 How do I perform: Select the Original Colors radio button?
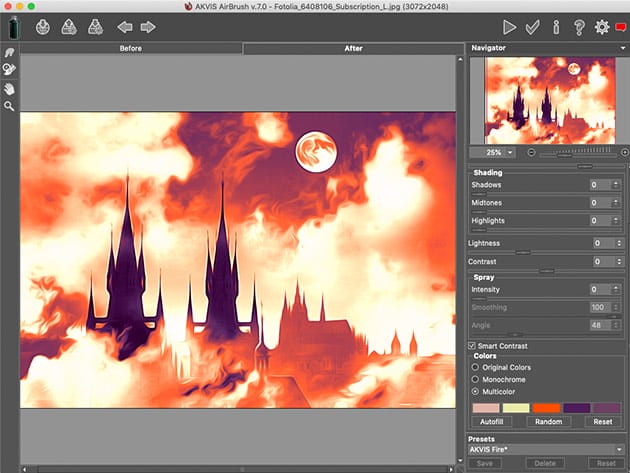tap(476, 367)
